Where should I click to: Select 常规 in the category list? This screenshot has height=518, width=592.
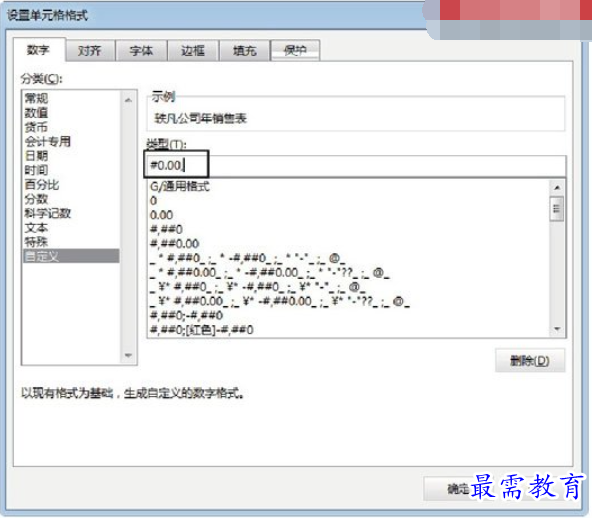tap(71, 98)
